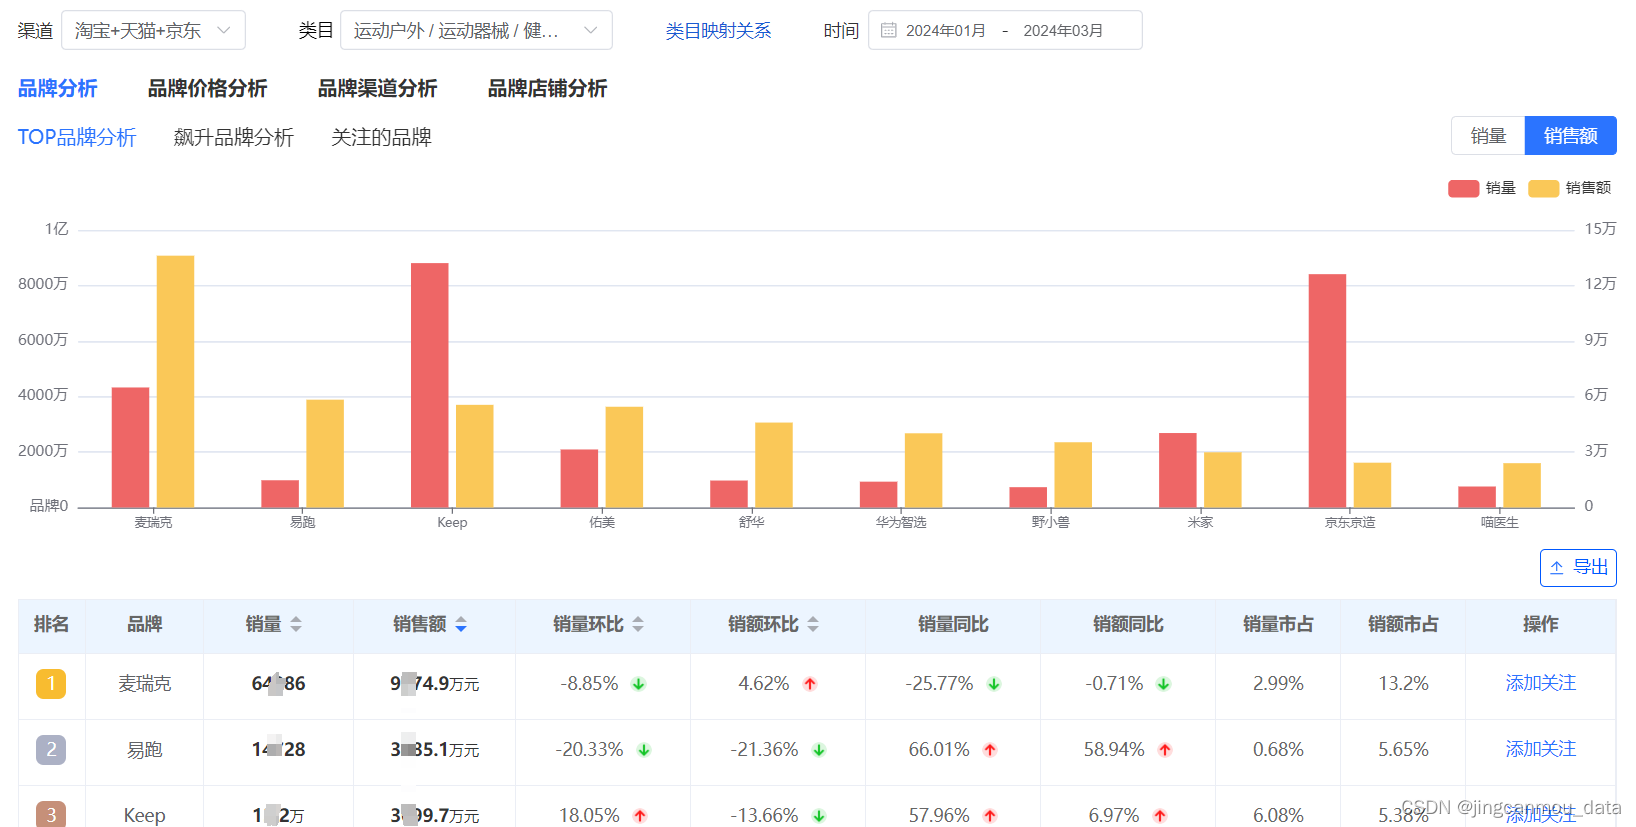Click 华为智选 axis label in chart
The height and width of the screenshot is (827, 1636).
click(x=901, y=522)
